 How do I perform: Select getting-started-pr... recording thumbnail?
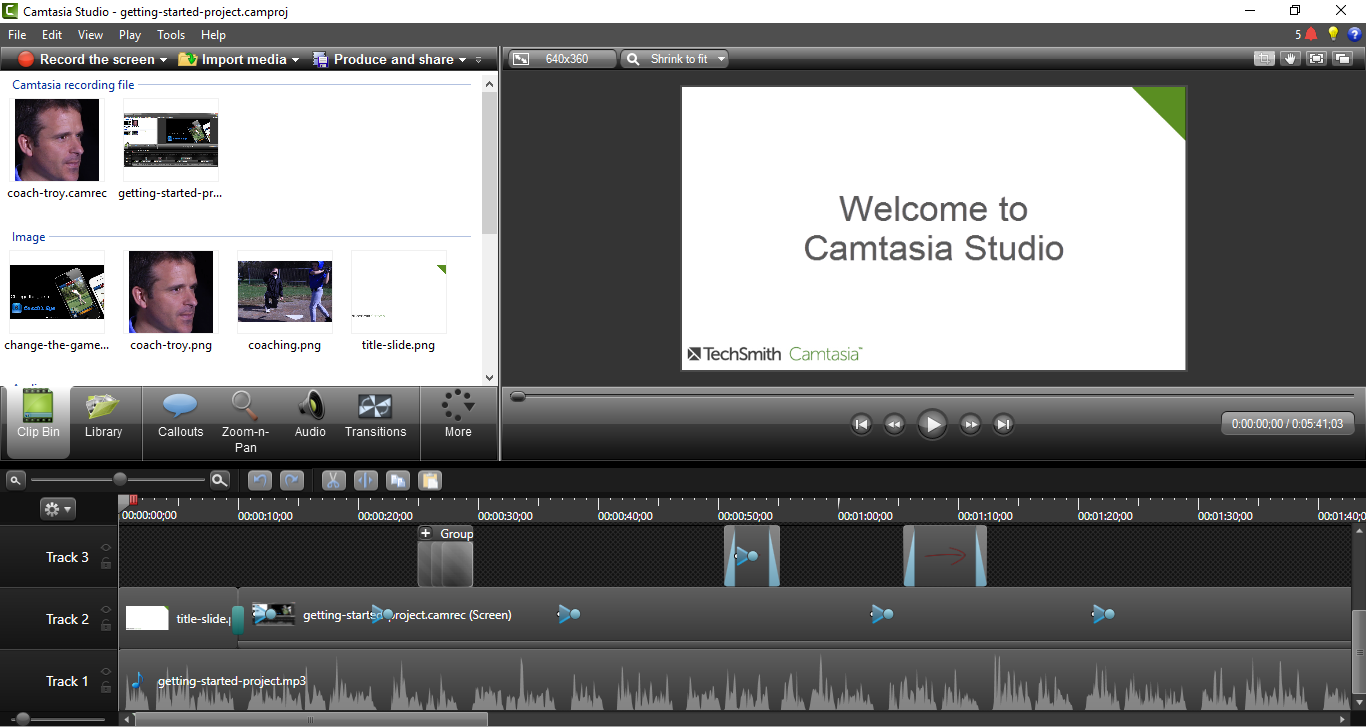(170, 140)
